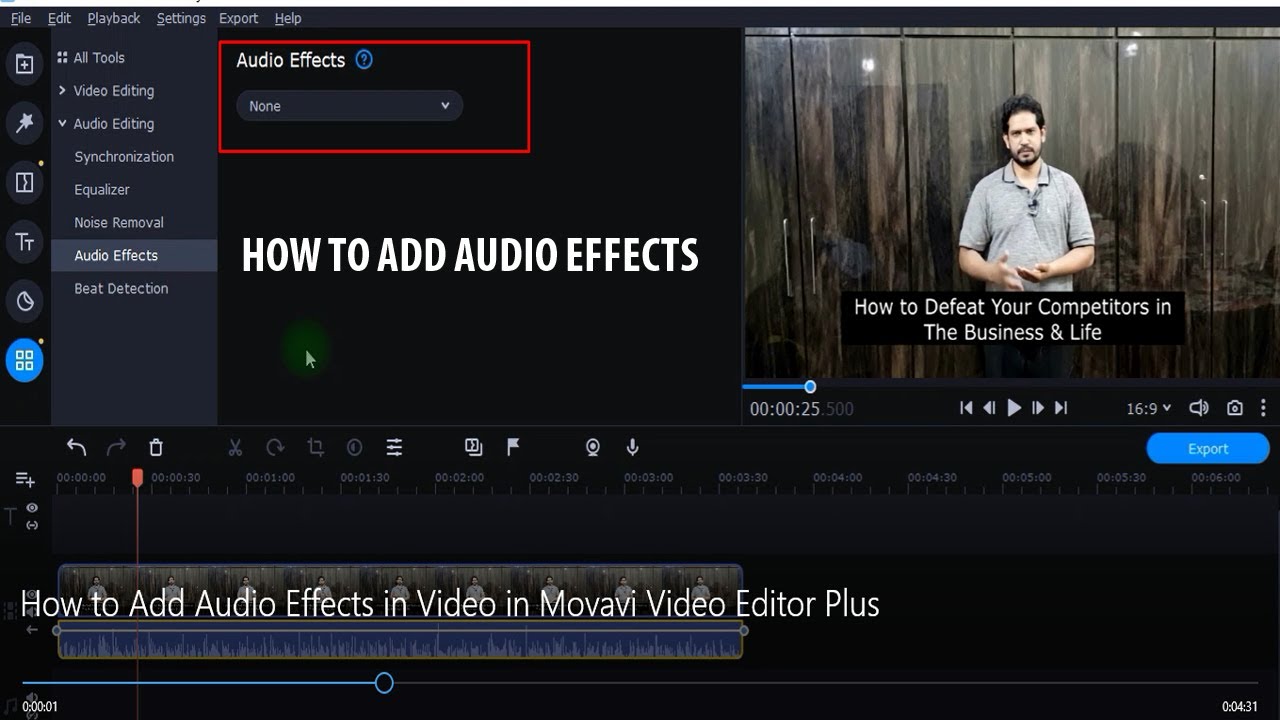This screenshot has height=720, width=1280.
Task: Click the Undo arrow in timeline toolbar
Action: pyautogui.click(x=76, y=447)
